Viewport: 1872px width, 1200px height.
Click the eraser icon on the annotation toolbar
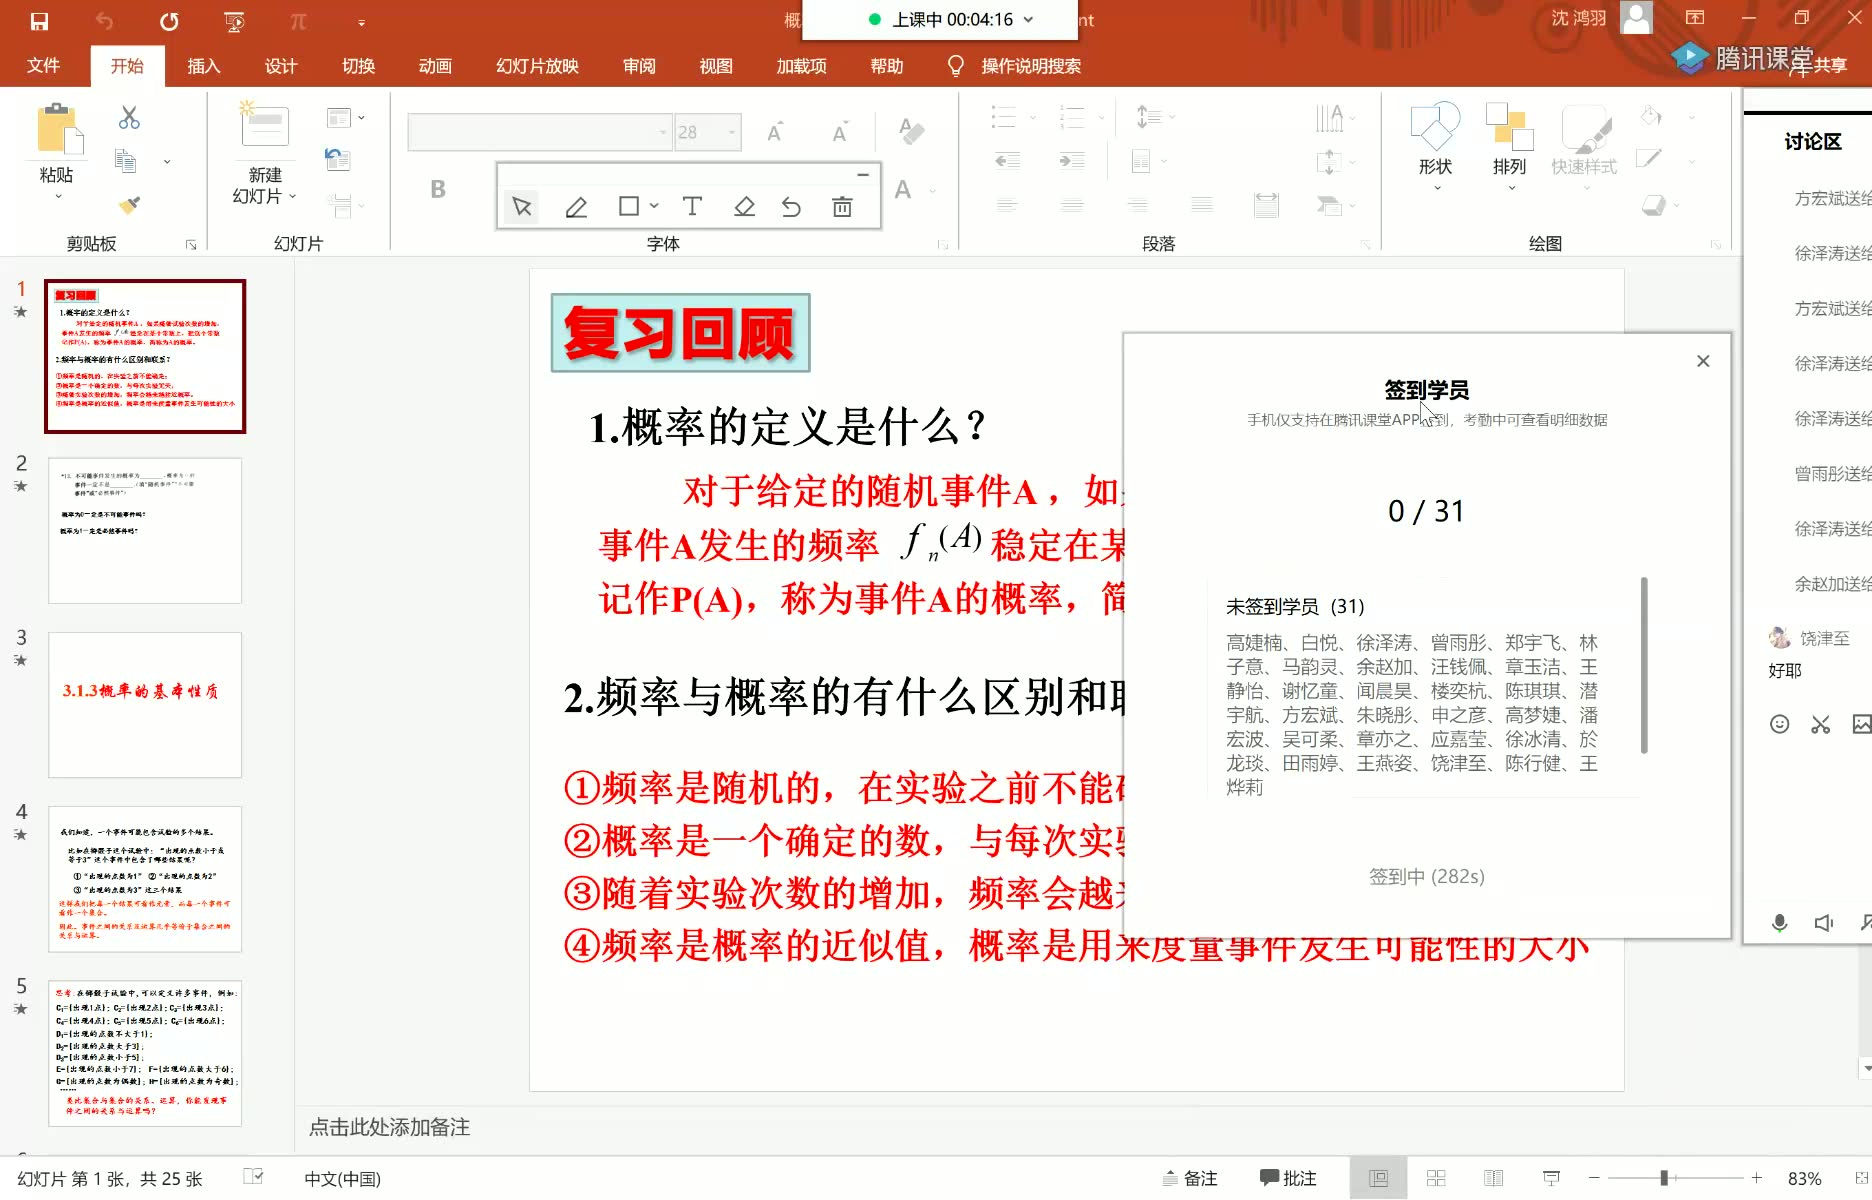pos(744,206)
